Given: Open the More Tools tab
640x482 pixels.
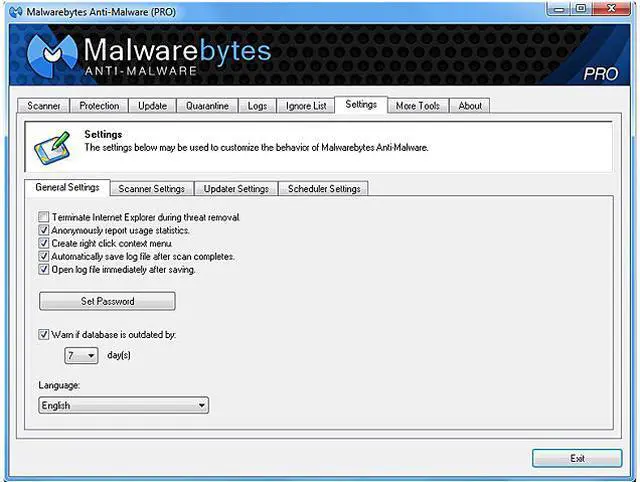Looking at the screenshot, I should coord(418,106).
